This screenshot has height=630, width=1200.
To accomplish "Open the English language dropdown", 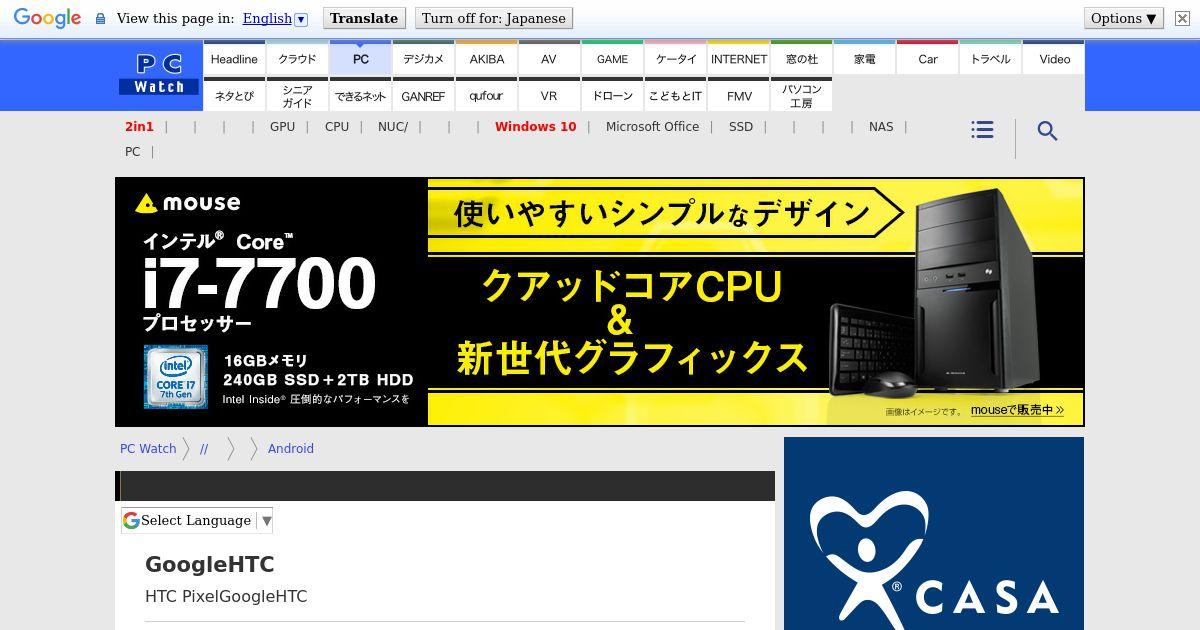I will [x=275, y=18].
